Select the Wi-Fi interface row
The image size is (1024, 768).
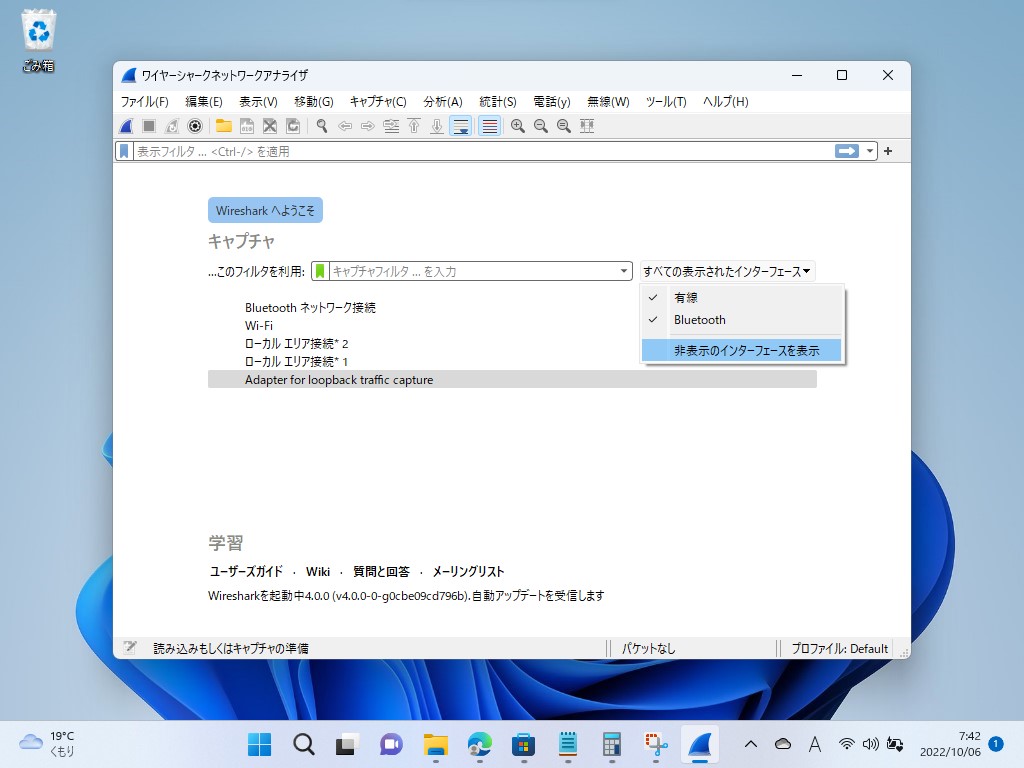point(512,325)
